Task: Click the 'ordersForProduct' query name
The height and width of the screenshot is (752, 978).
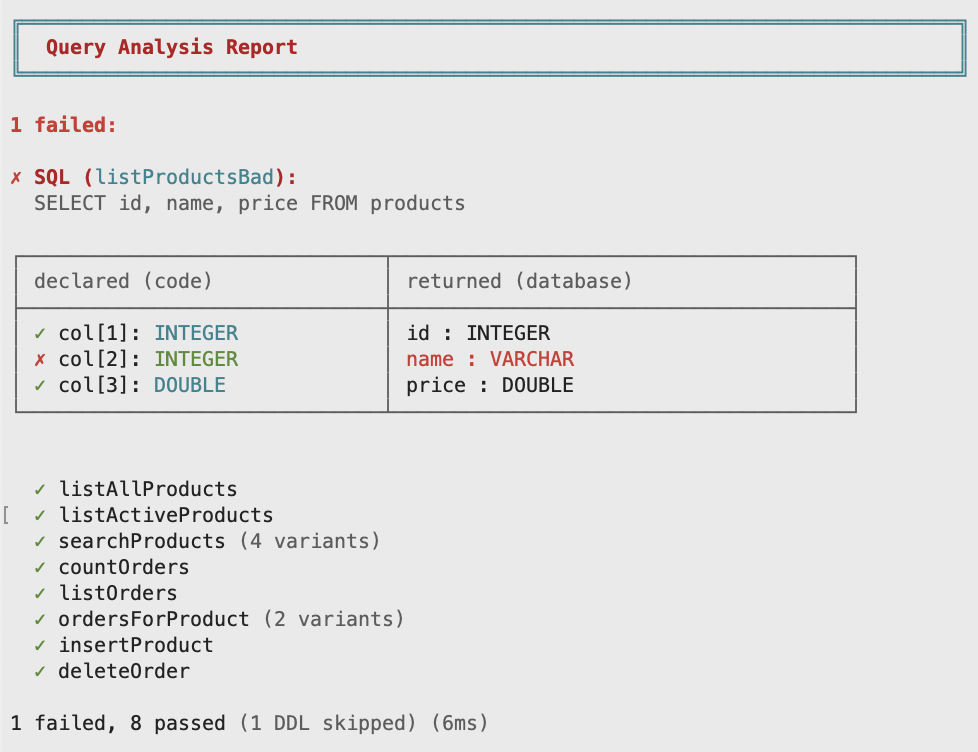Action: pyautogui.click(x=153, y=619)
